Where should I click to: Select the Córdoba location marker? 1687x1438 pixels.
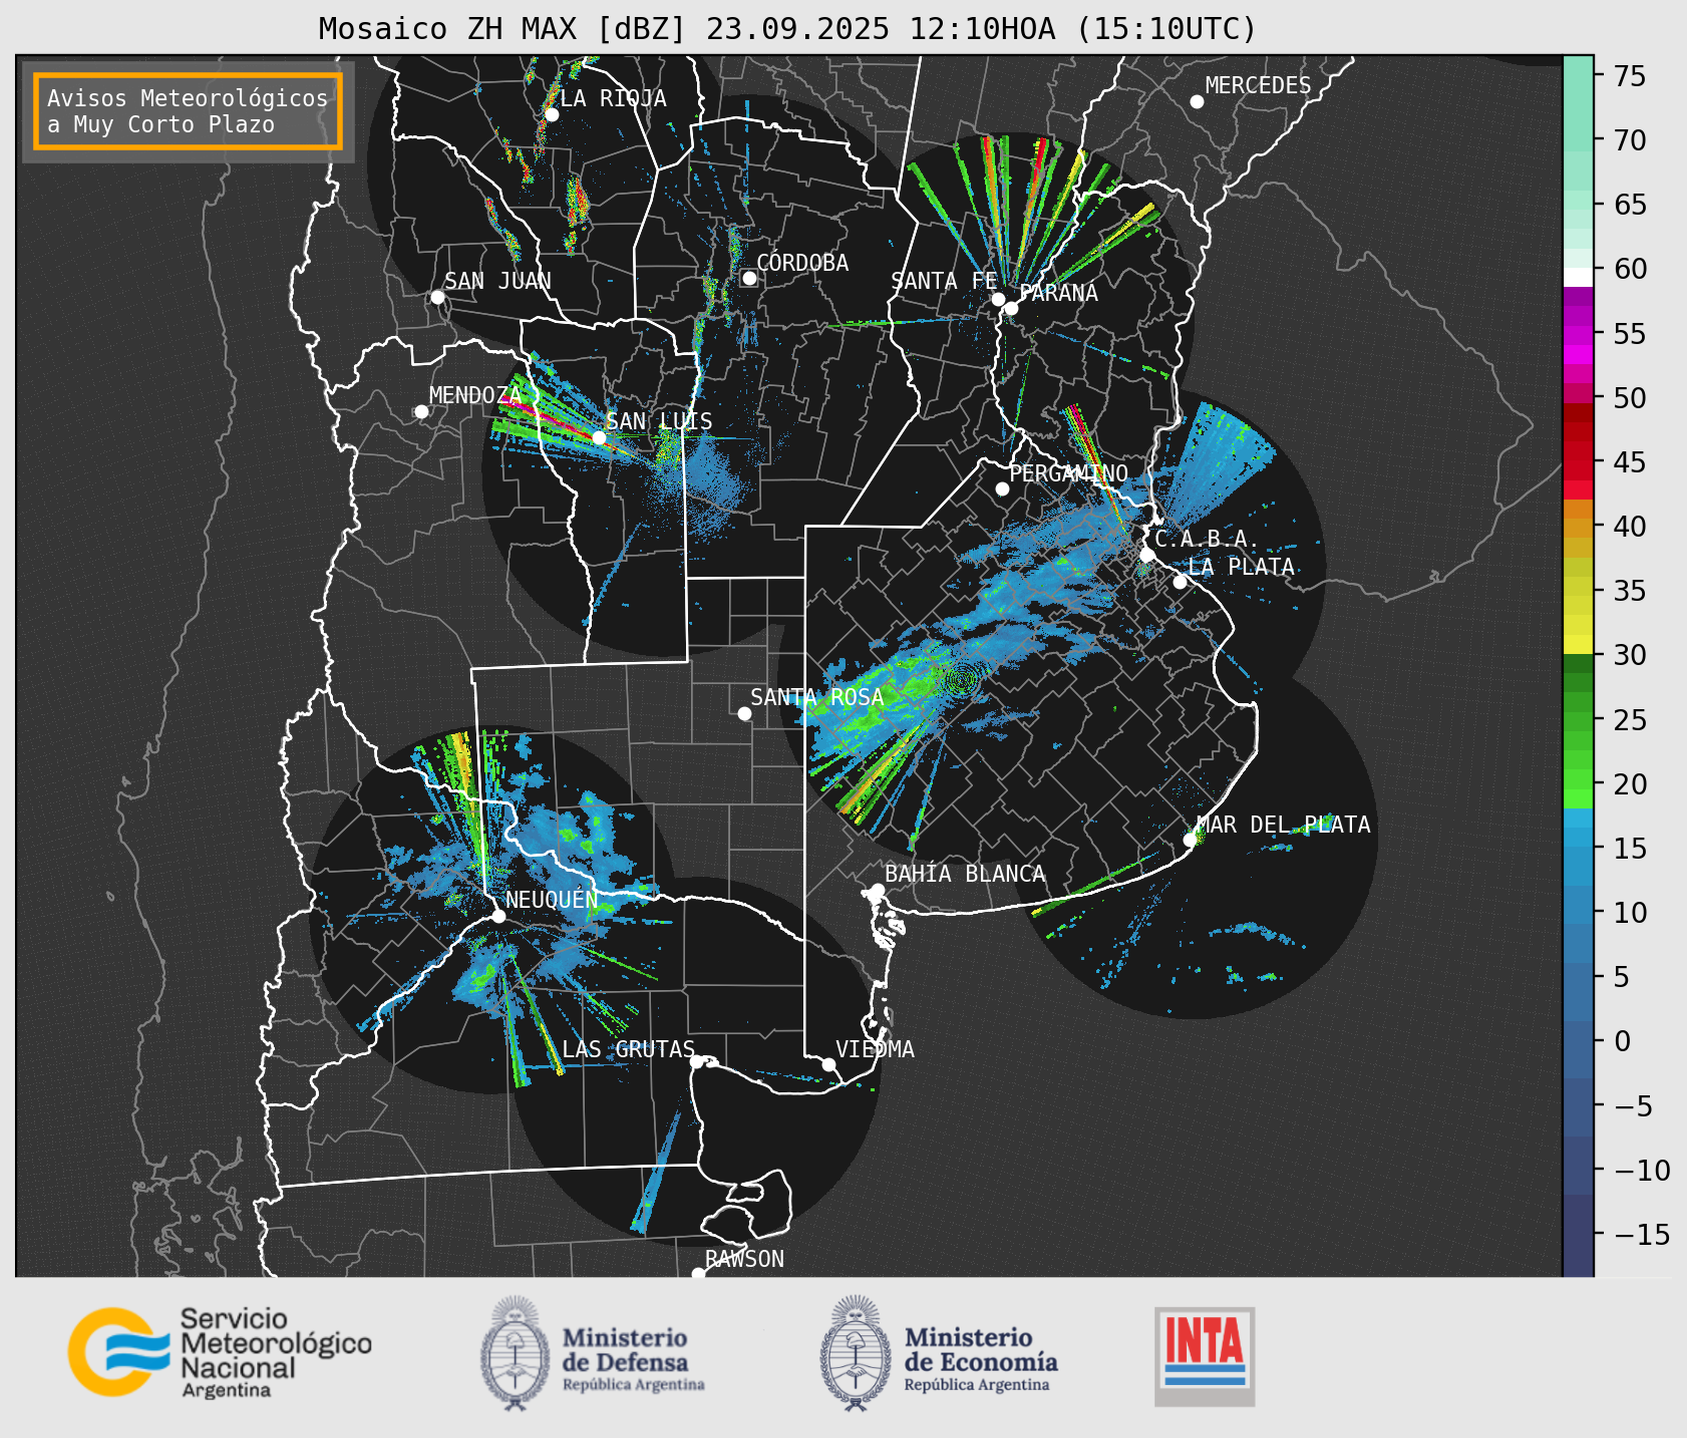[x=749, y=278]
